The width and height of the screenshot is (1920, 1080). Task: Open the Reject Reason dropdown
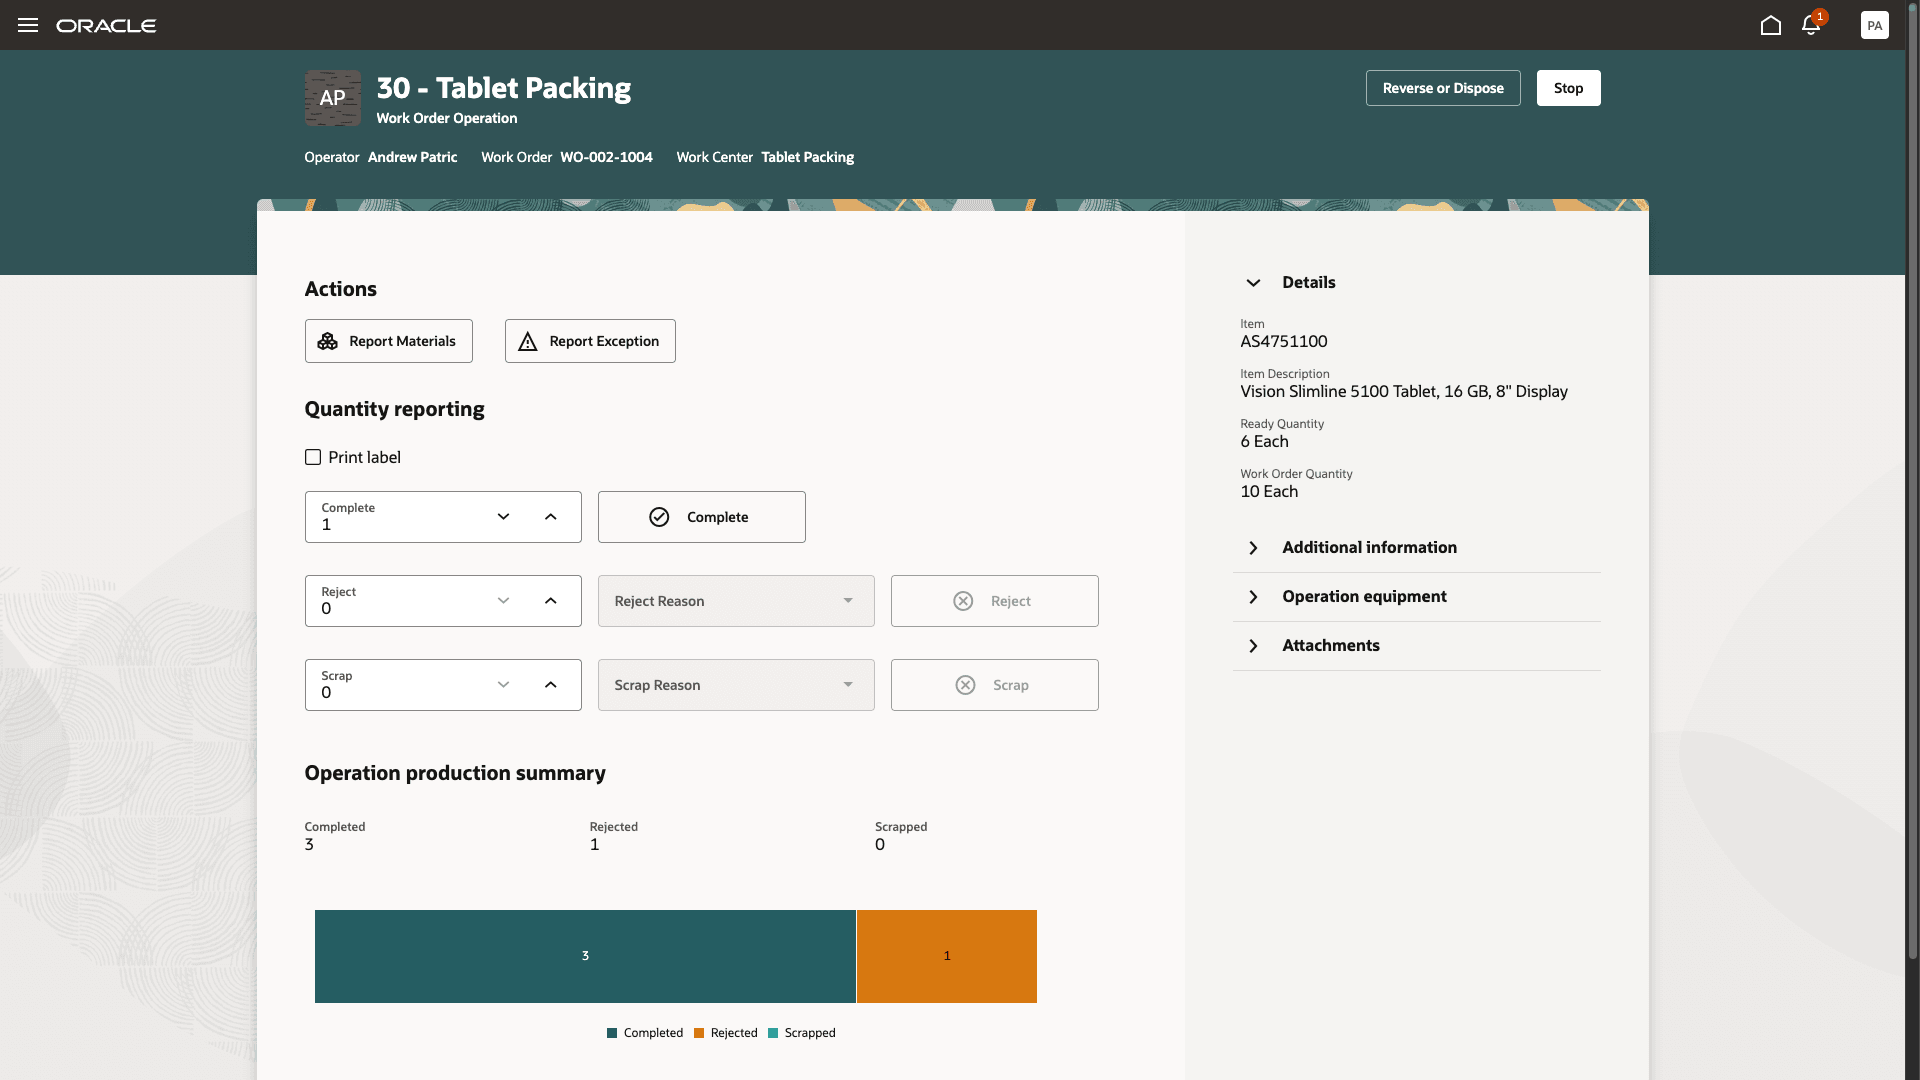point(736,601)
